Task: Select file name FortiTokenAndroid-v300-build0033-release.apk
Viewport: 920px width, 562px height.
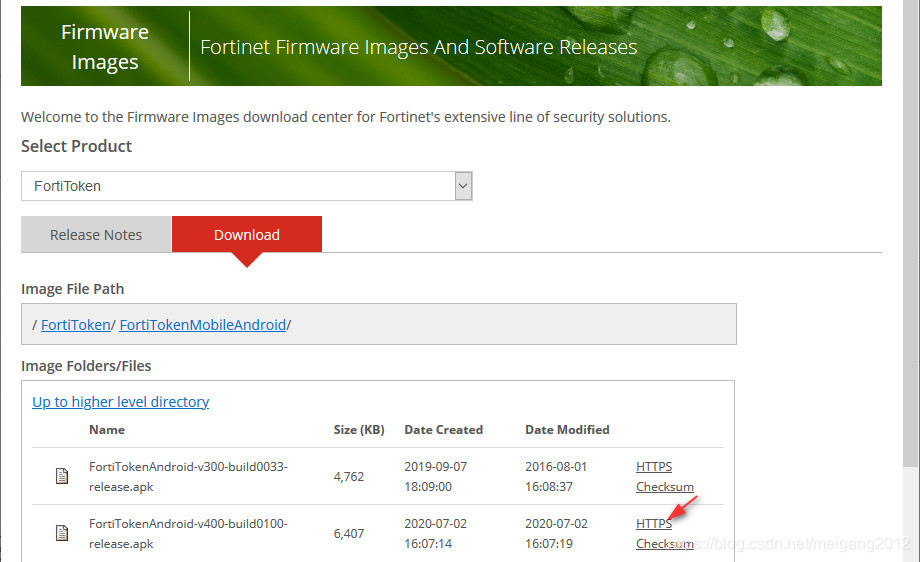Action: 188,476
